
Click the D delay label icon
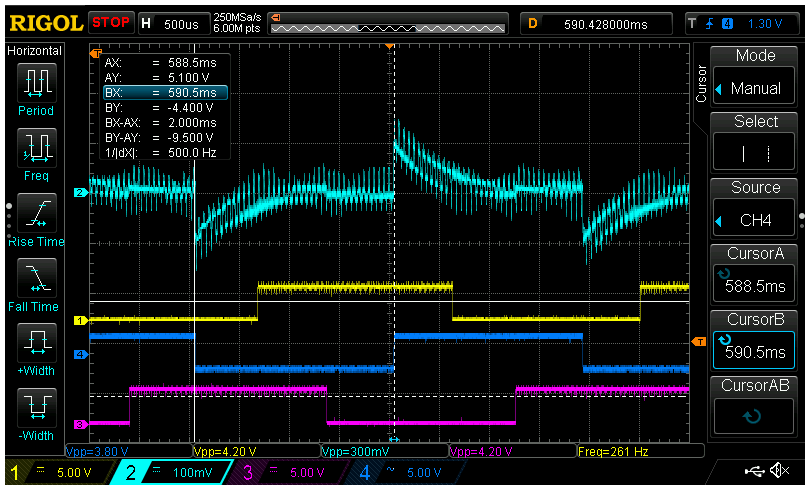point(533,23)
